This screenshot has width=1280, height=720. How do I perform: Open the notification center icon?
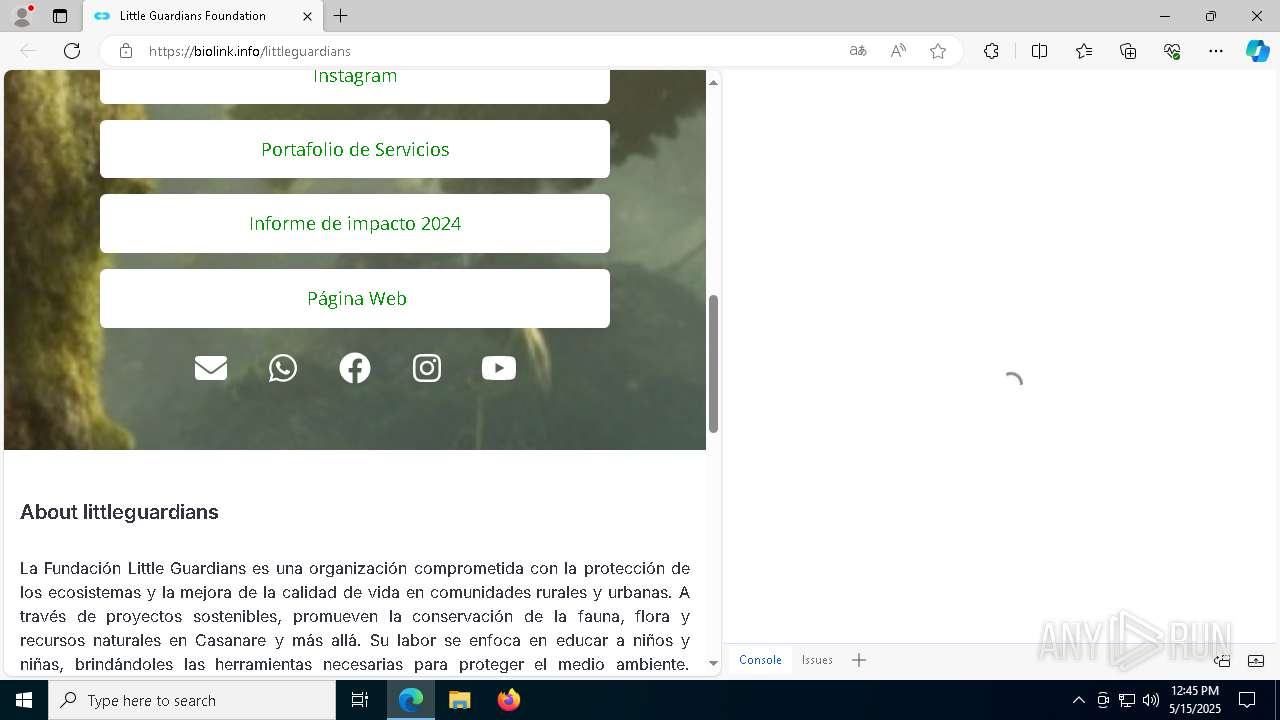coord(1247,700)
